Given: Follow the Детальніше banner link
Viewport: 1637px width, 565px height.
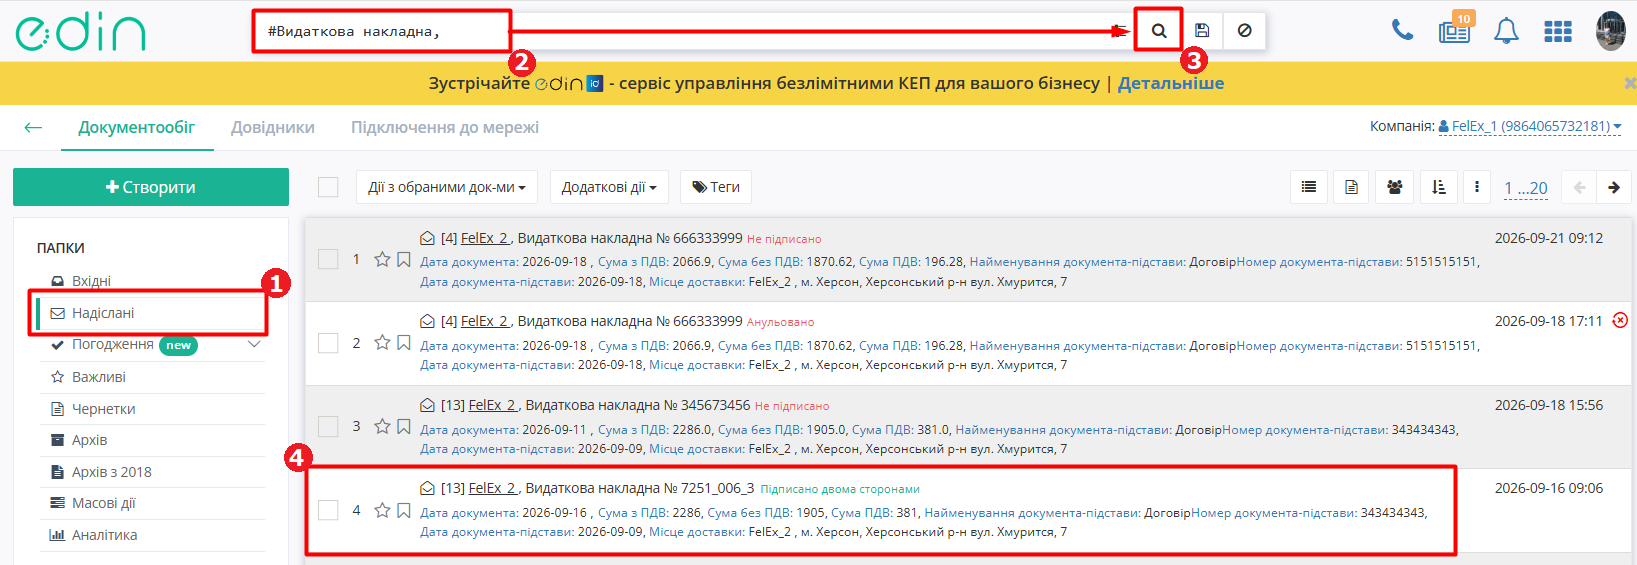Looking at the screenshot, I should click(x=1171, y=83).
